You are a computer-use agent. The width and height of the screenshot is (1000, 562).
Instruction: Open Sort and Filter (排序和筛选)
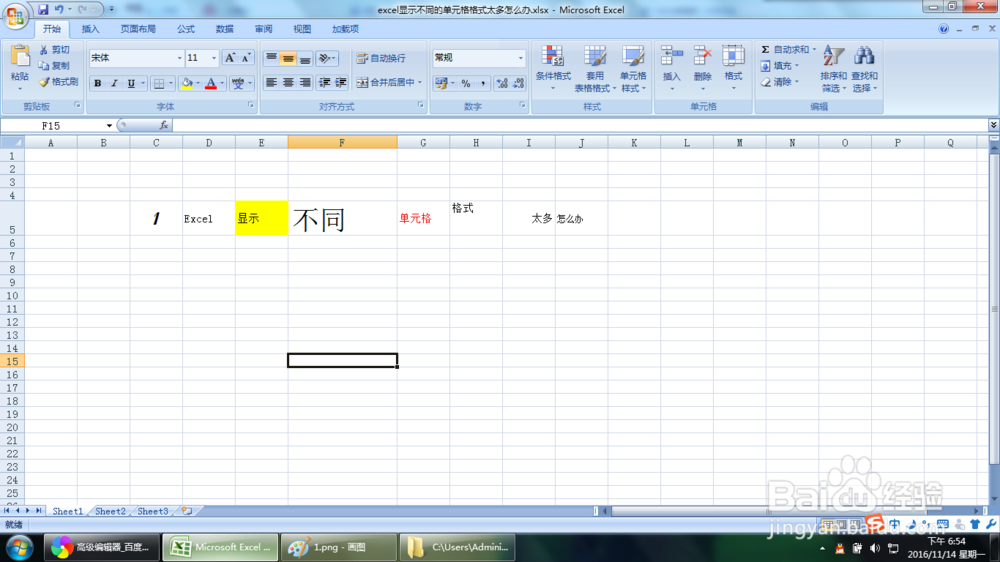pos(834,68)
